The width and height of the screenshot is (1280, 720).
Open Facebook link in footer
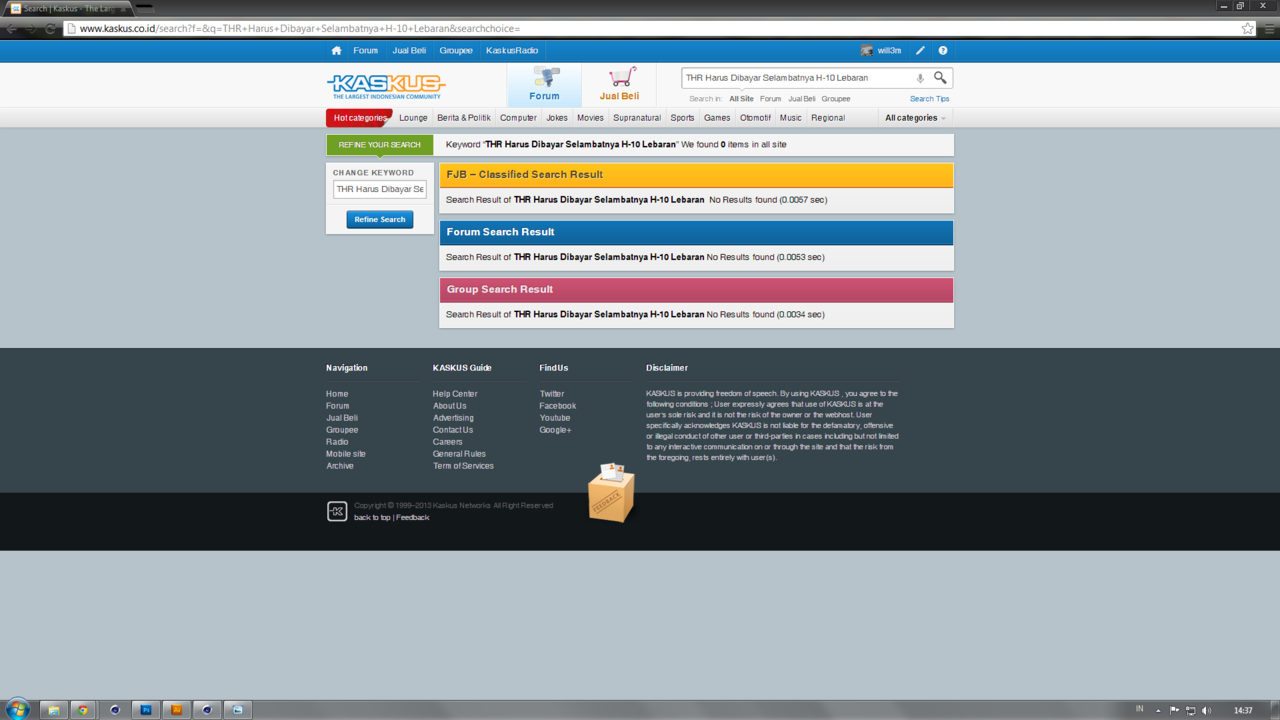point(558,406)
